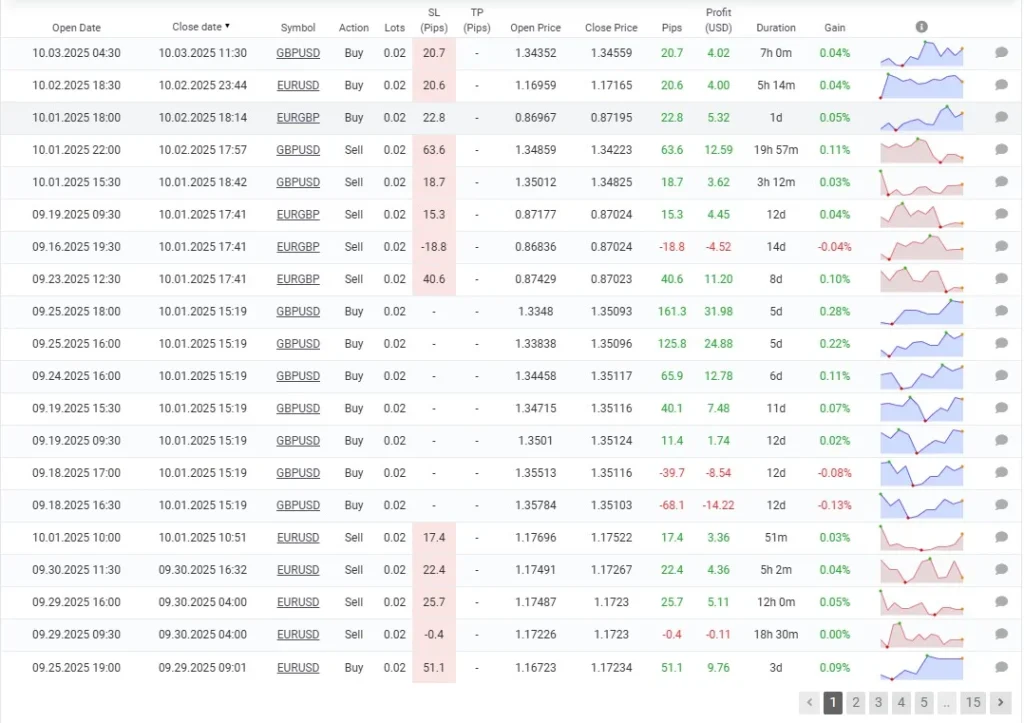This screenshot has width=1024, height=723.
Task: Go to the next page arrow
Action: pyautogui.click(x=1000, y=703)
